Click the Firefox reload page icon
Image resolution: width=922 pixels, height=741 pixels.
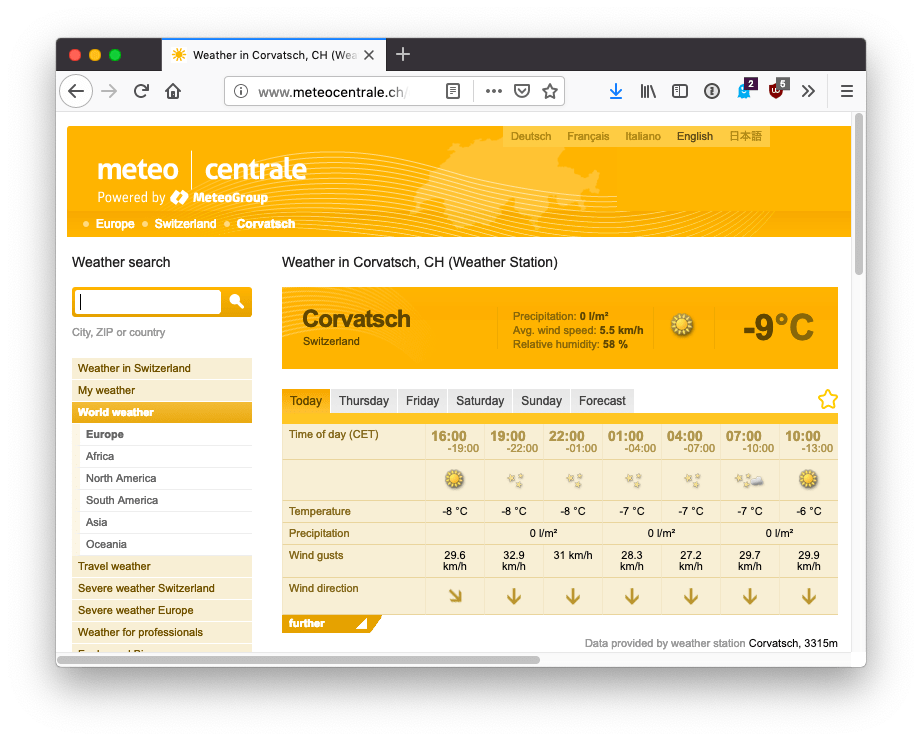coord(141,91)
